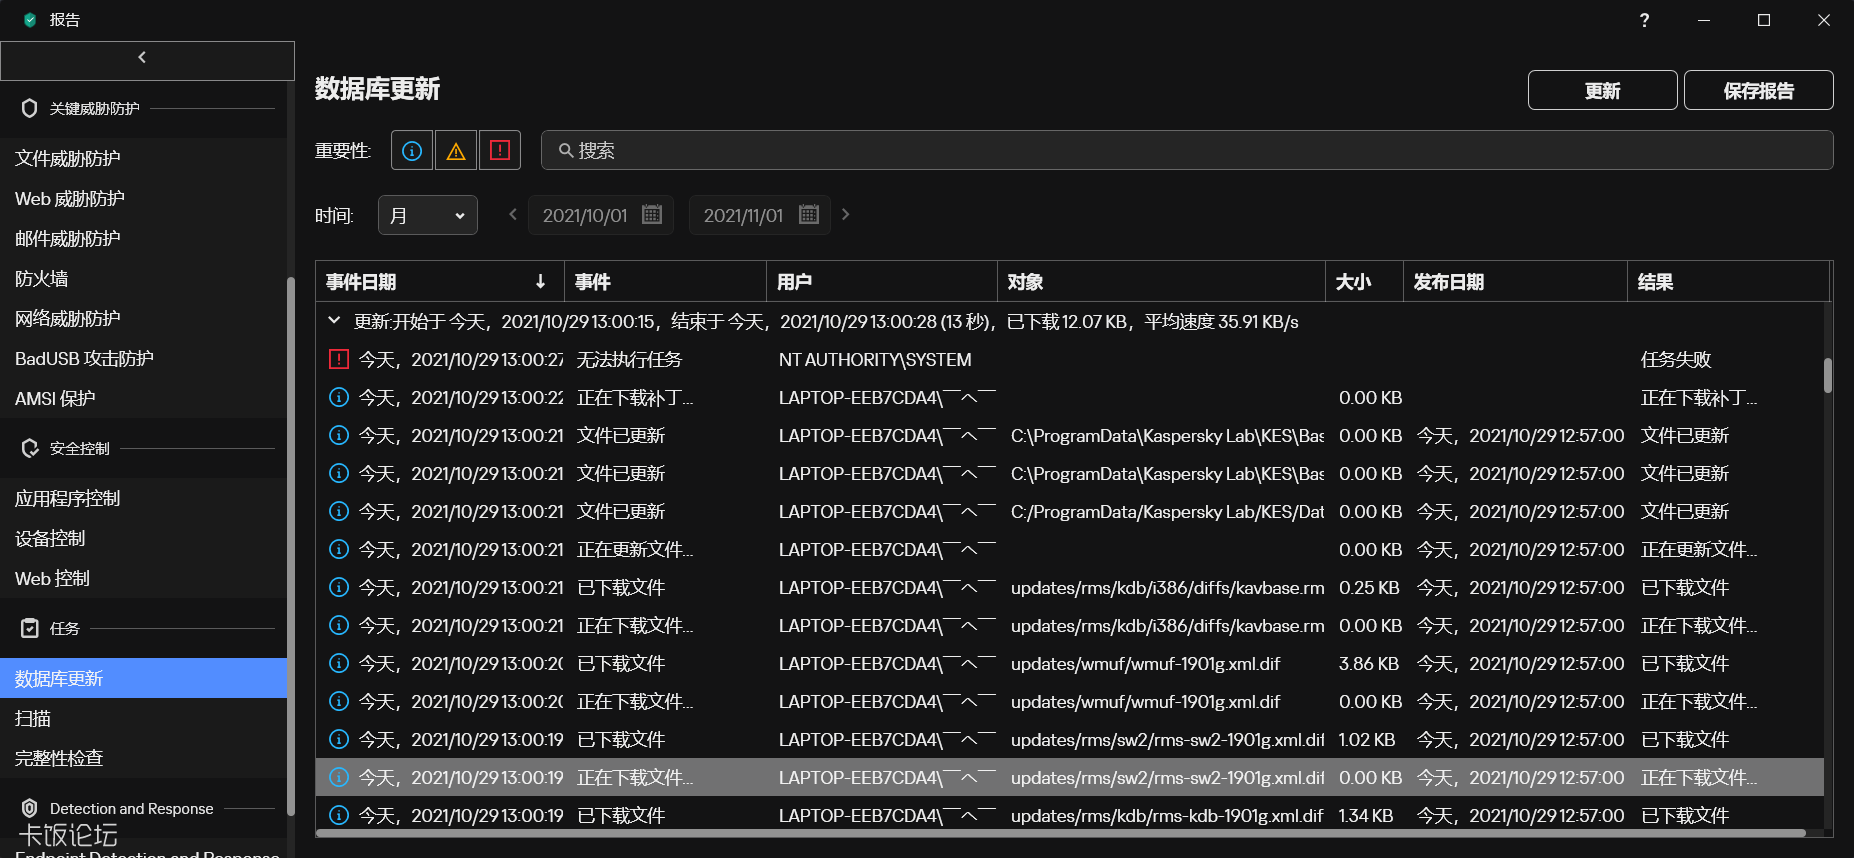Toggle the info severity filter icon
The image size is (1854, 858).
[x=412, y=151]
